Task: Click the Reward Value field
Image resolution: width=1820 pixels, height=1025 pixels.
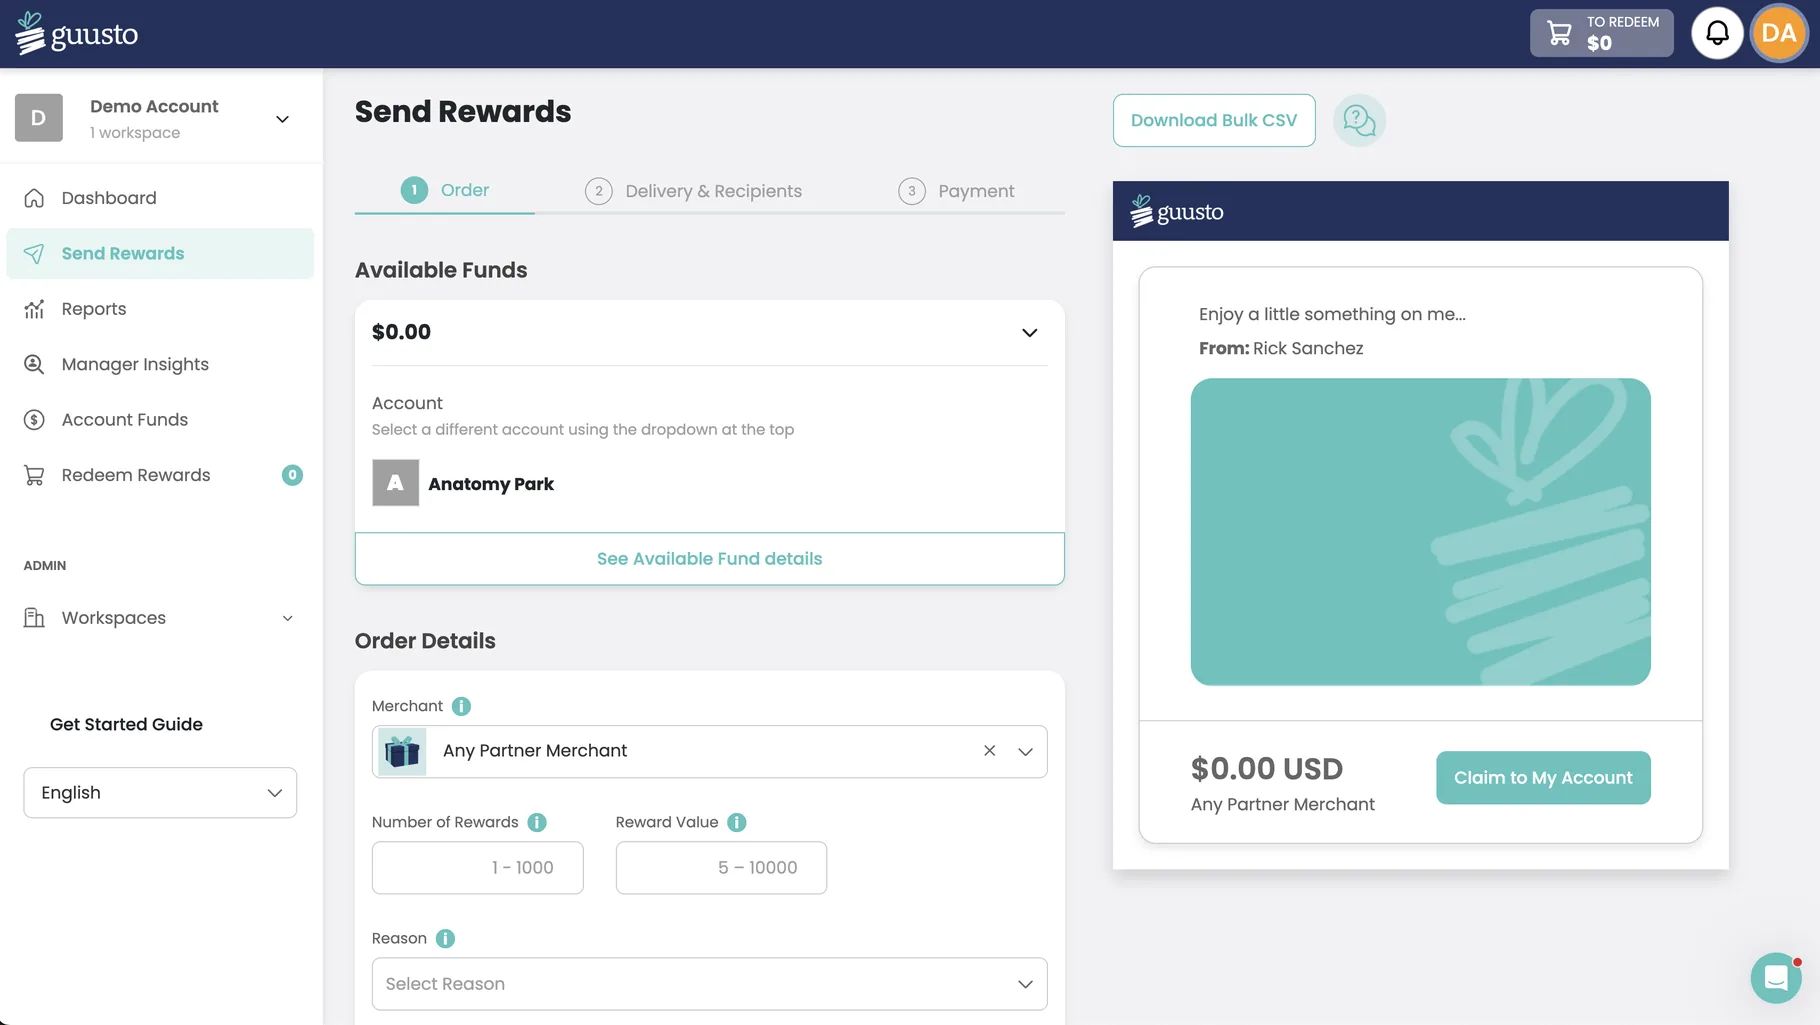Action: [721, 868]
